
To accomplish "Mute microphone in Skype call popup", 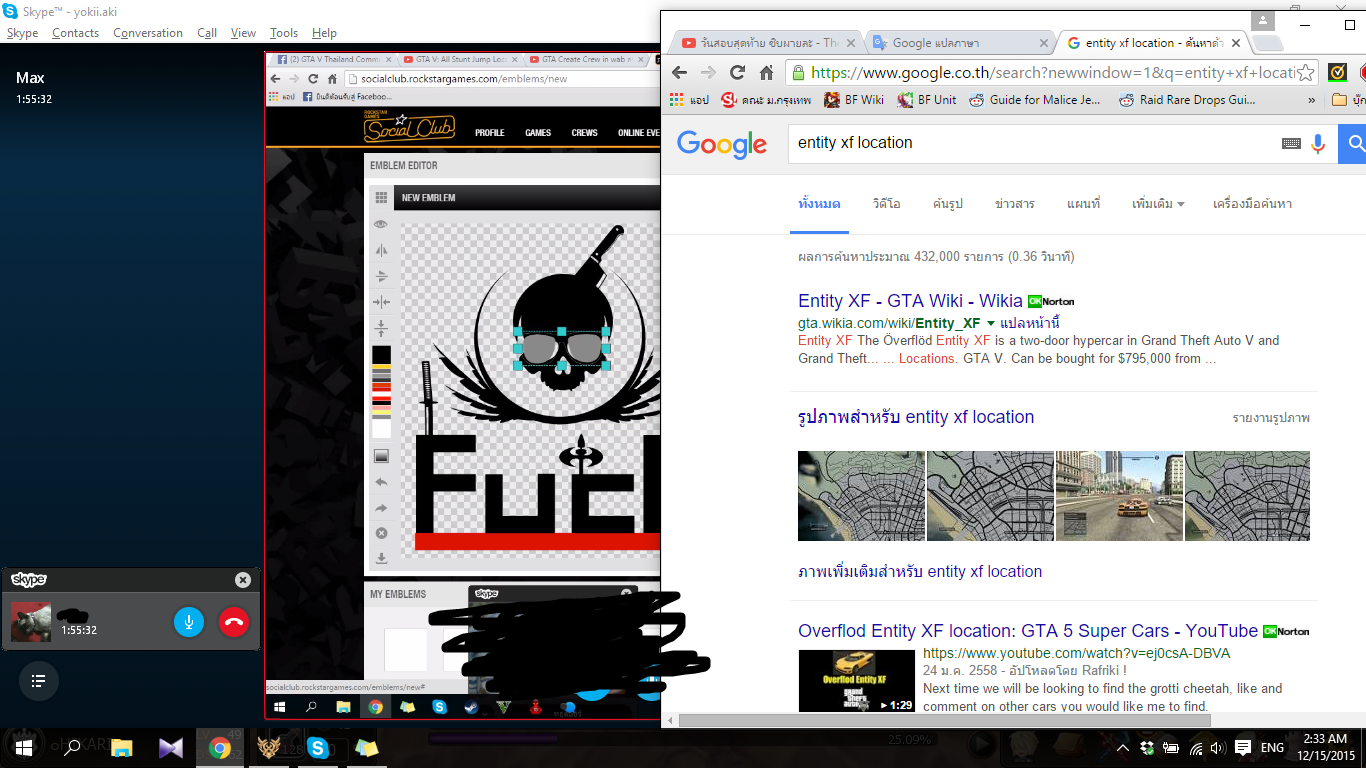I will pos(188,622).
